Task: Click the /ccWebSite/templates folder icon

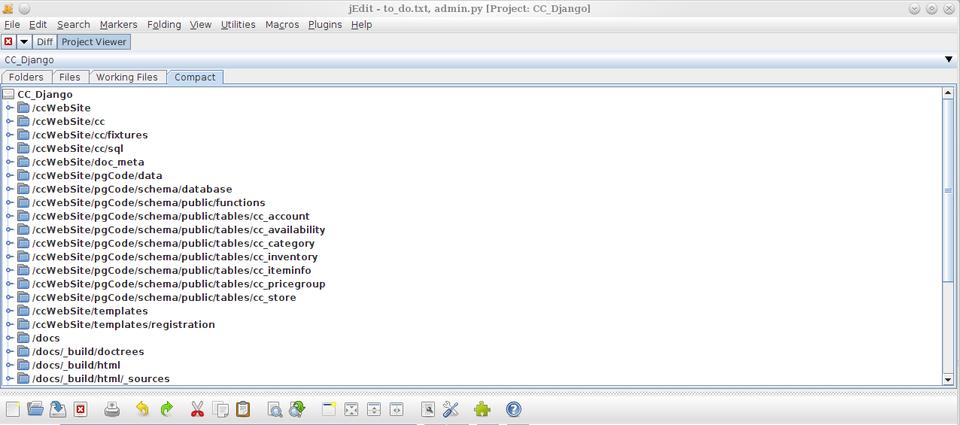Action: (x=23, y=311)
